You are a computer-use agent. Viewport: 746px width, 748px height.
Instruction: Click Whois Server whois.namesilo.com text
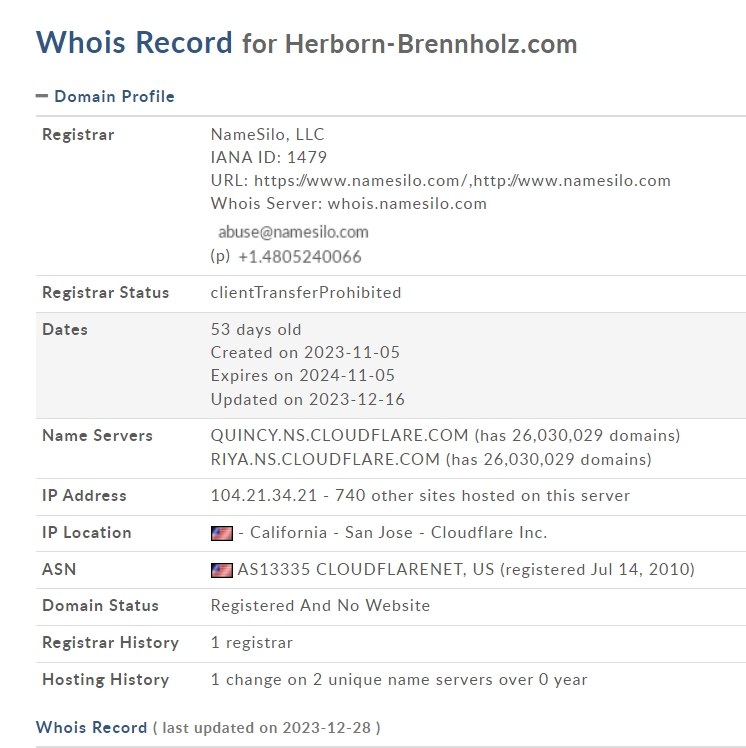349,204
